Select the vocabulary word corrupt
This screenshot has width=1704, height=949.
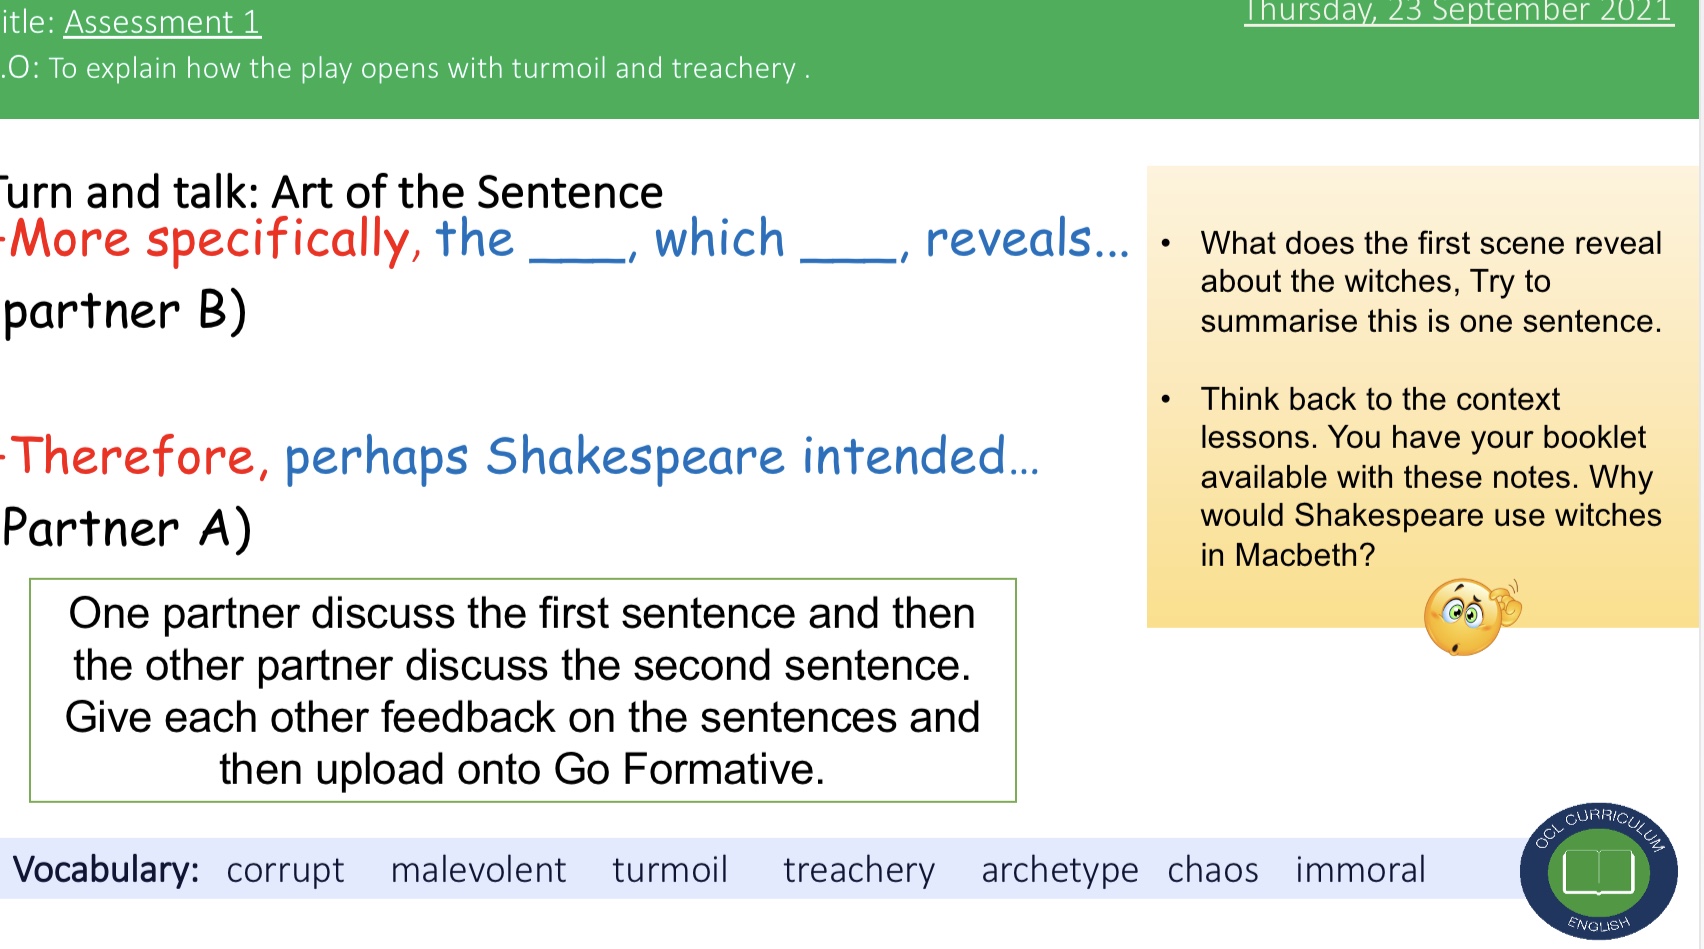click(285, 870)
